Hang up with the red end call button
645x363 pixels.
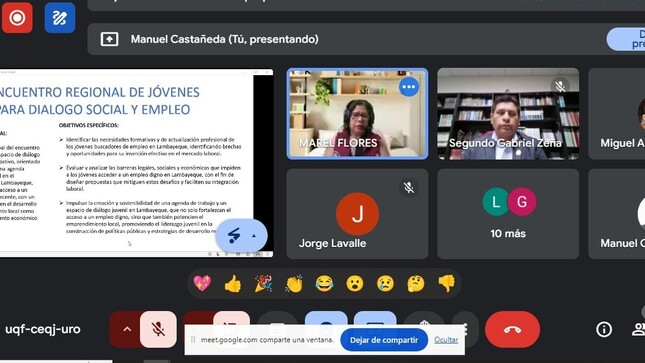click(x=512, y=329)
